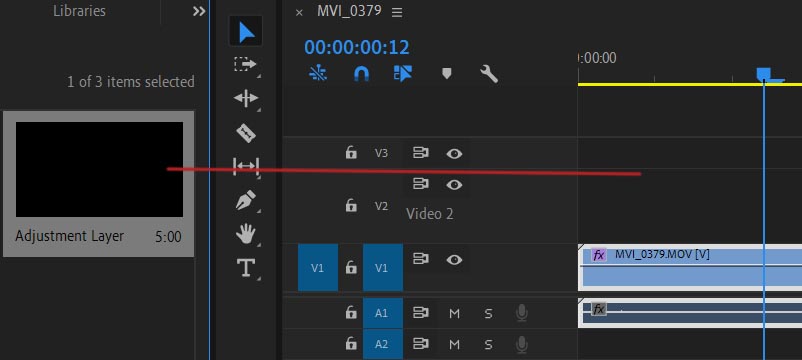Open Timeline display settings wrench
The width and height of the screenshot is (802, 360).
(489, 74)
